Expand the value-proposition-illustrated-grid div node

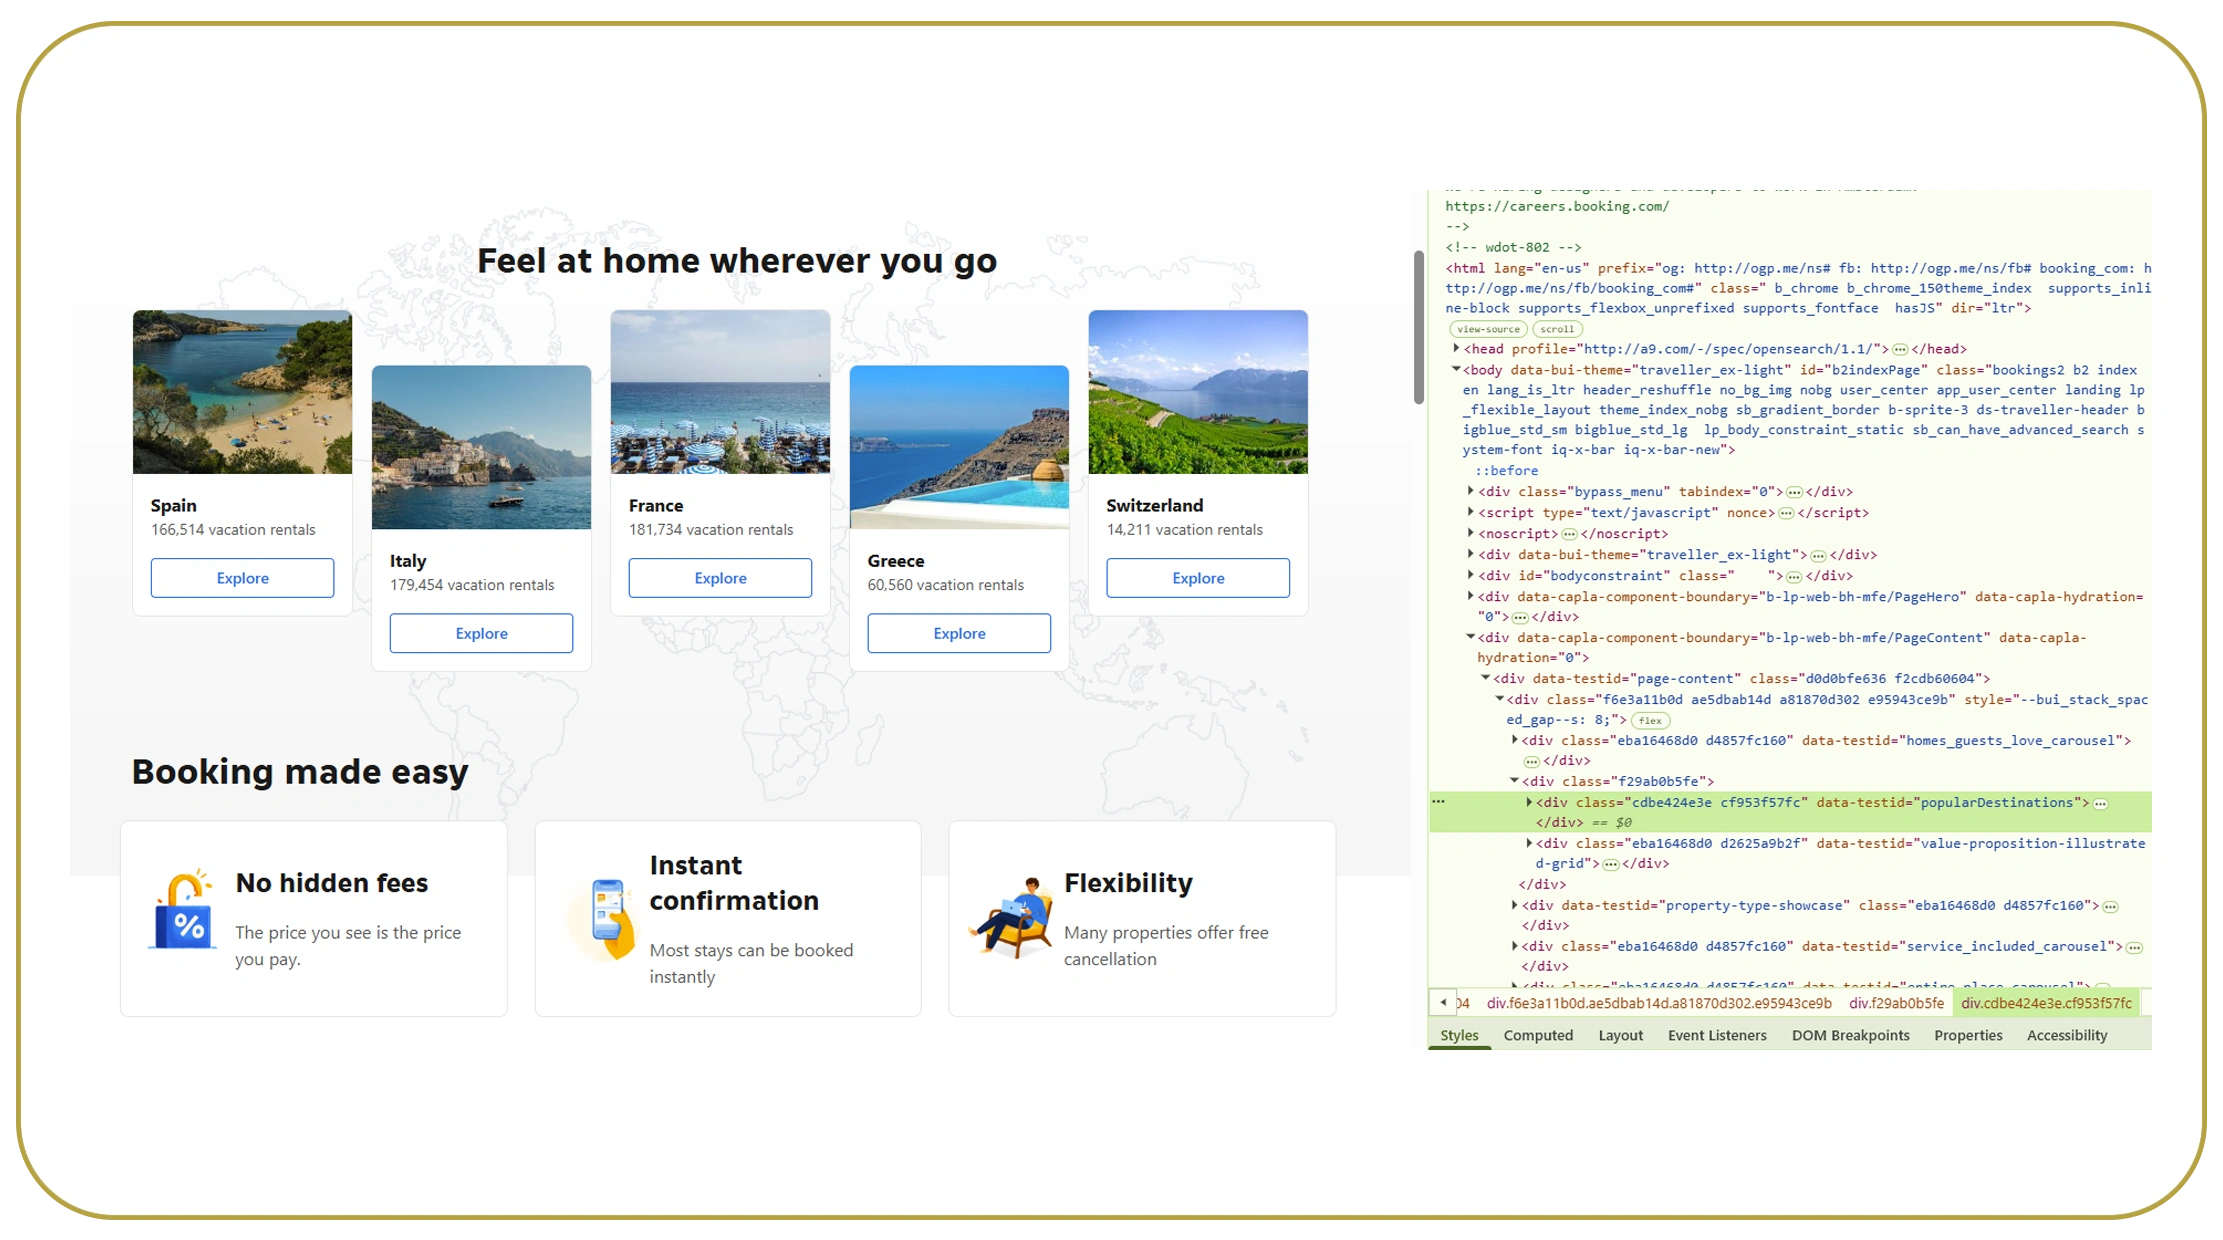1529,843
